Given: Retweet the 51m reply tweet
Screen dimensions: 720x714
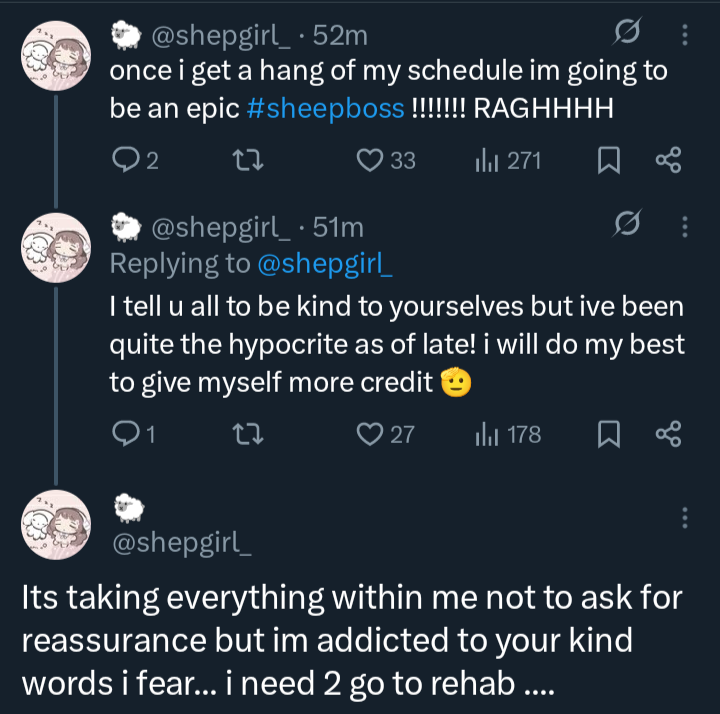Looking at the screenshot, I should pos(240,434).
